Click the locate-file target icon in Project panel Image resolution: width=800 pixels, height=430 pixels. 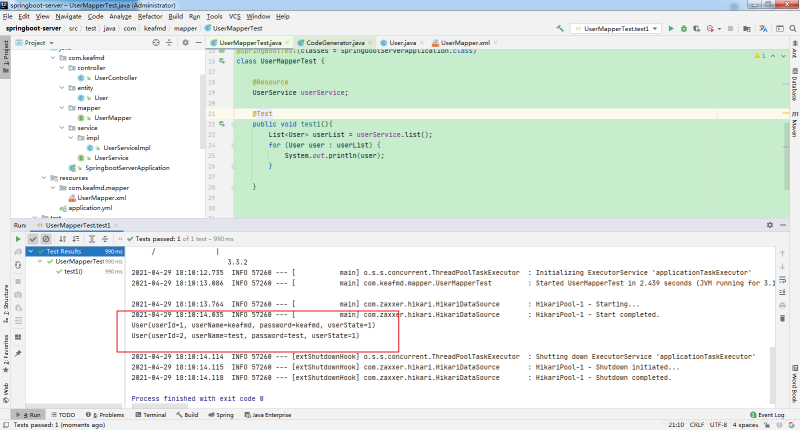click(x=154, y=43)
